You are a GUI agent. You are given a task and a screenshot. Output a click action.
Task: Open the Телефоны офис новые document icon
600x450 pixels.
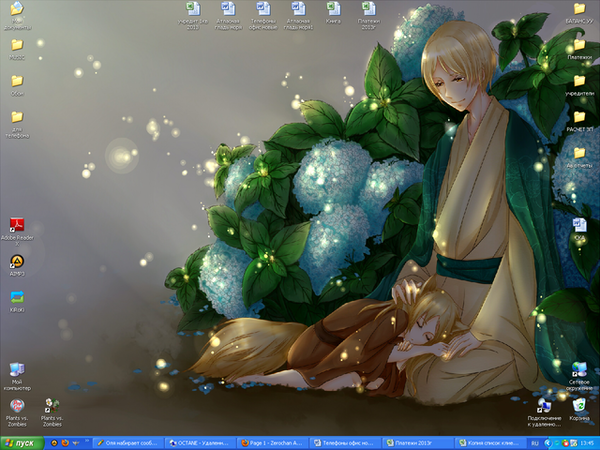[x=263, y=10]
